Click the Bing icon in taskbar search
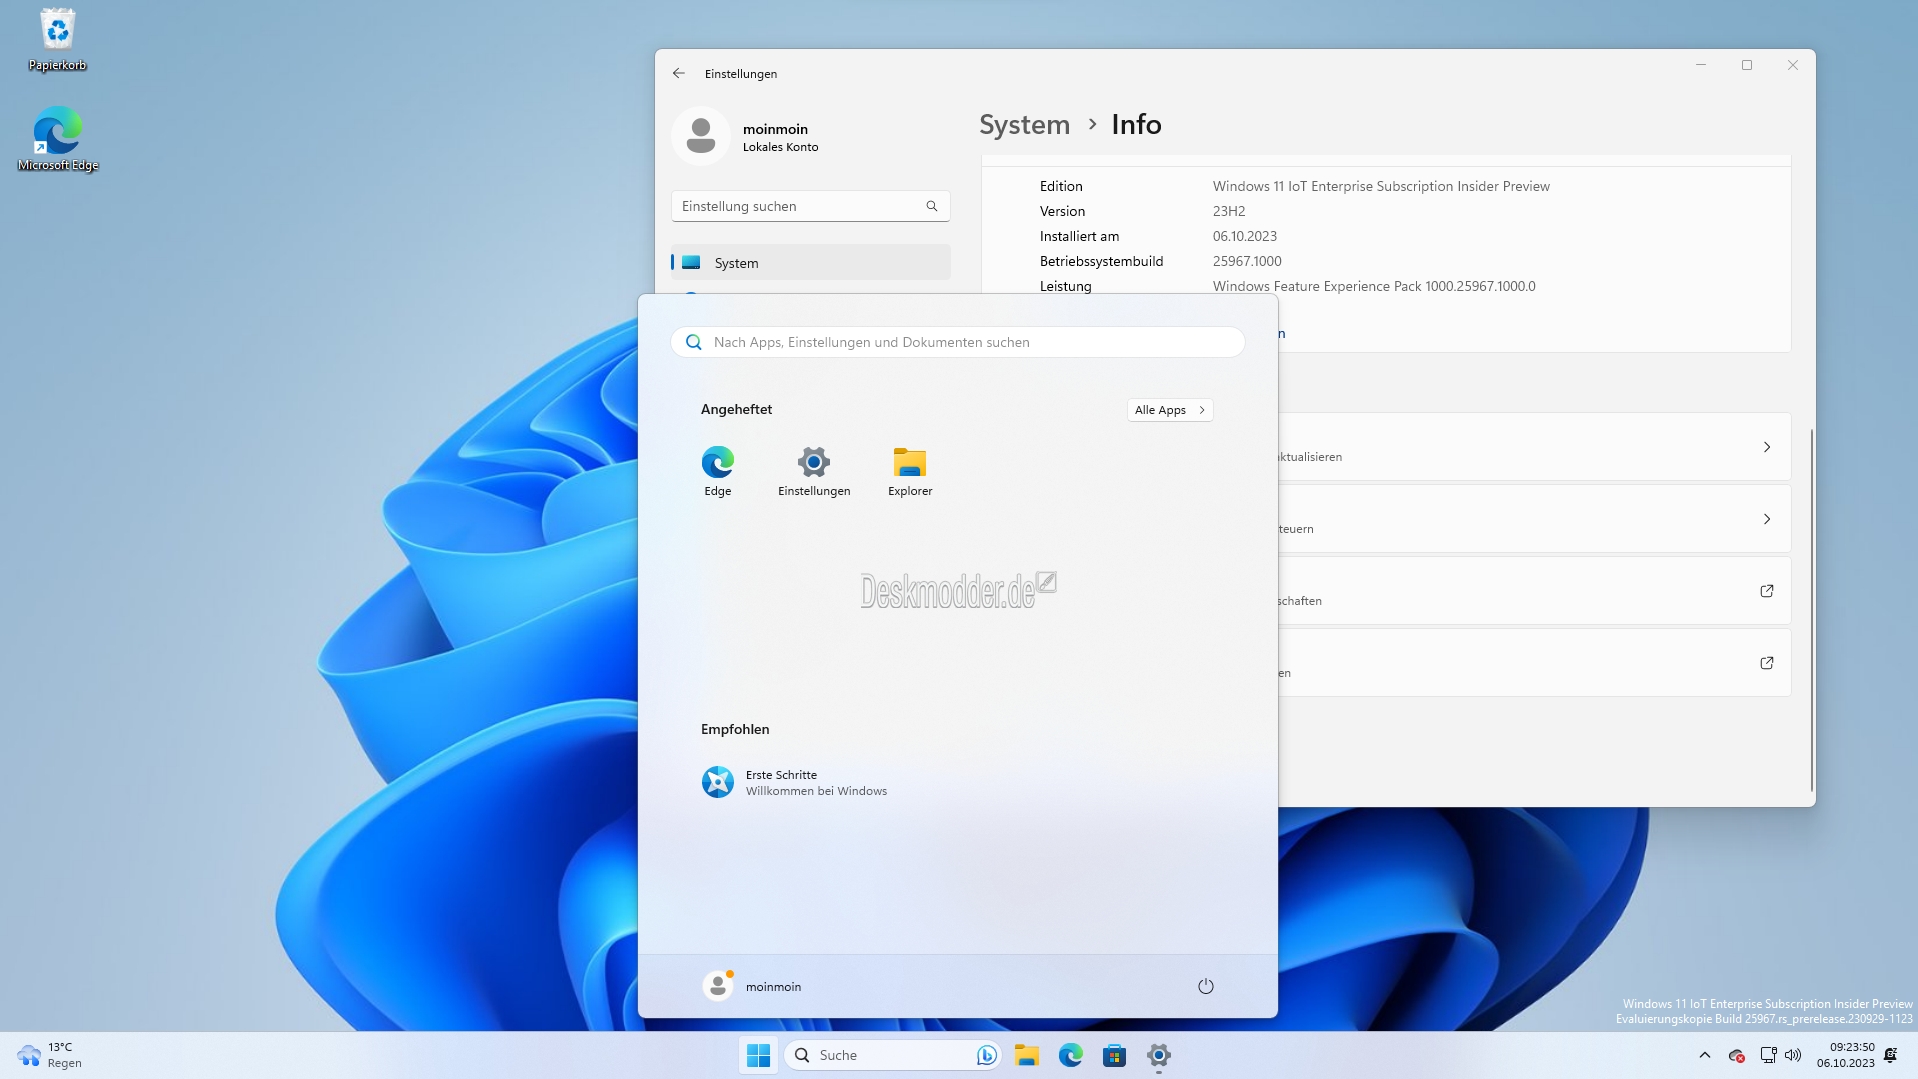The width and height of the screenshot is (1918, 1079). 986,1055
